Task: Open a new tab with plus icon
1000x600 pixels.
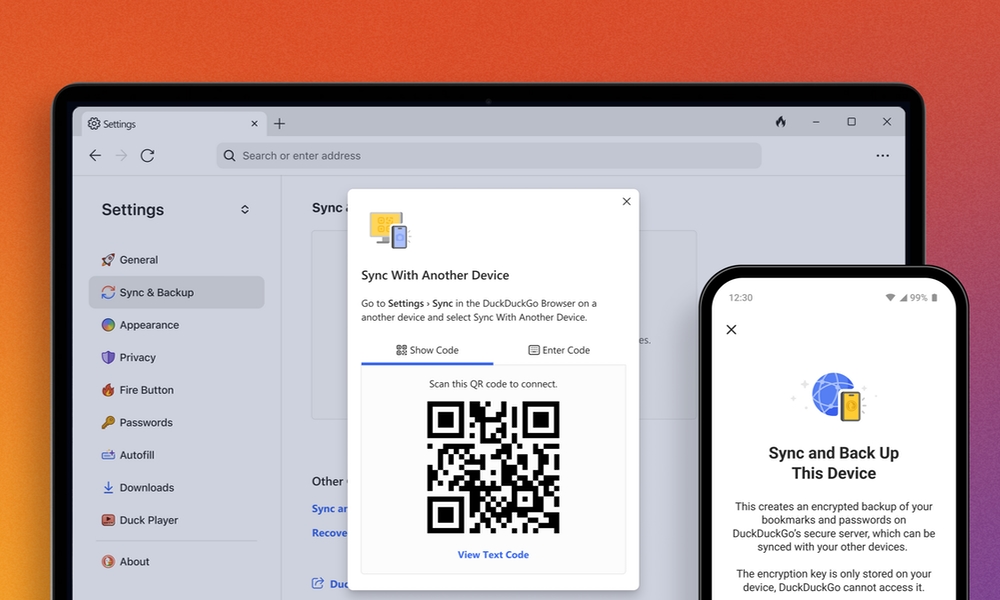Action: (280, 124)
